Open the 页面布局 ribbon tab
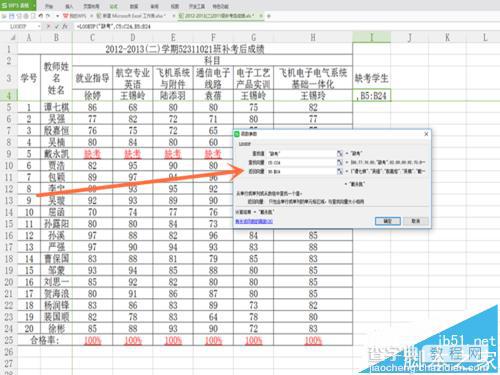 click(91, 6)
